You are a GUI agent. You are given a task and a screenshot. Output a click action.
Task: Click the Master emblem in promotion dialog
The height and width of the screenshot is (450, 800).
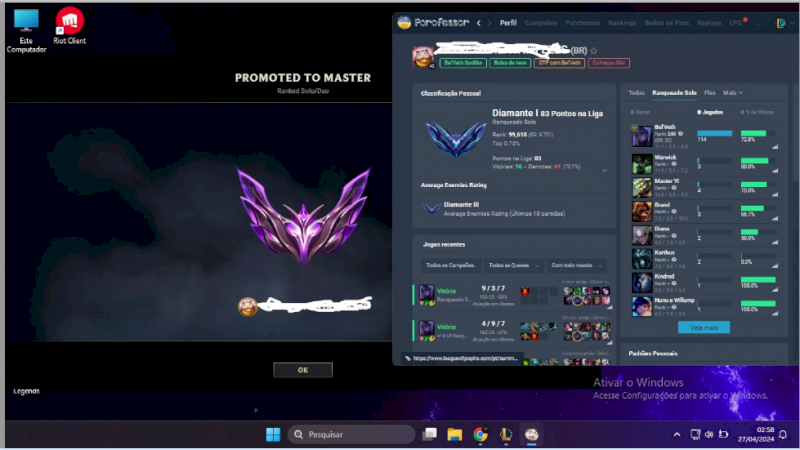pyautogui.click(x=303, y=214)
